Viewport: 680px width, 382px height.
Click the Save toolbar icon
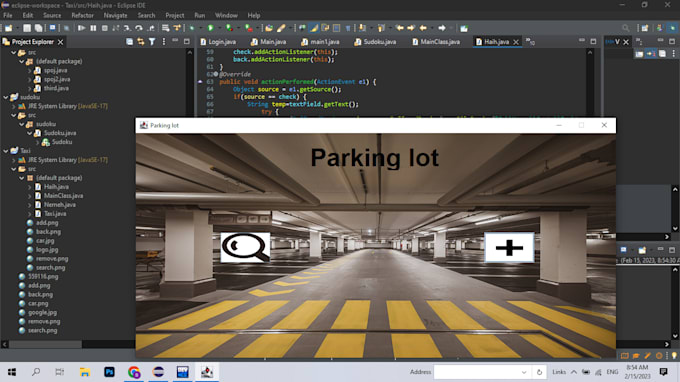[x=27, y=28]
